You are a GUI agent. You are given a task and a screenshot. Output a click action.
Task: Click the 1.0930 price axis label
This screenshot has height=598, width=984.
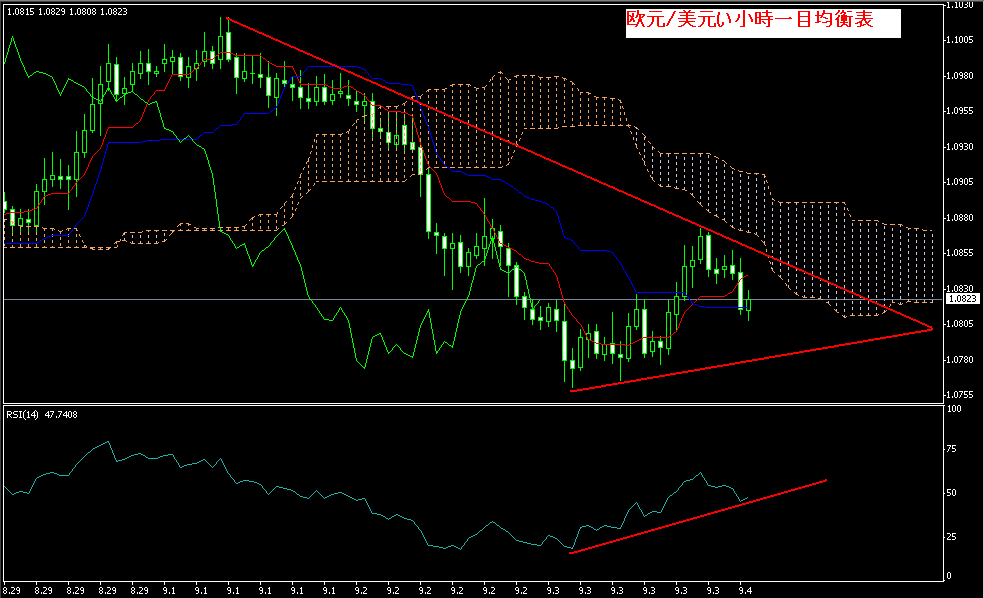pos(960,147)
